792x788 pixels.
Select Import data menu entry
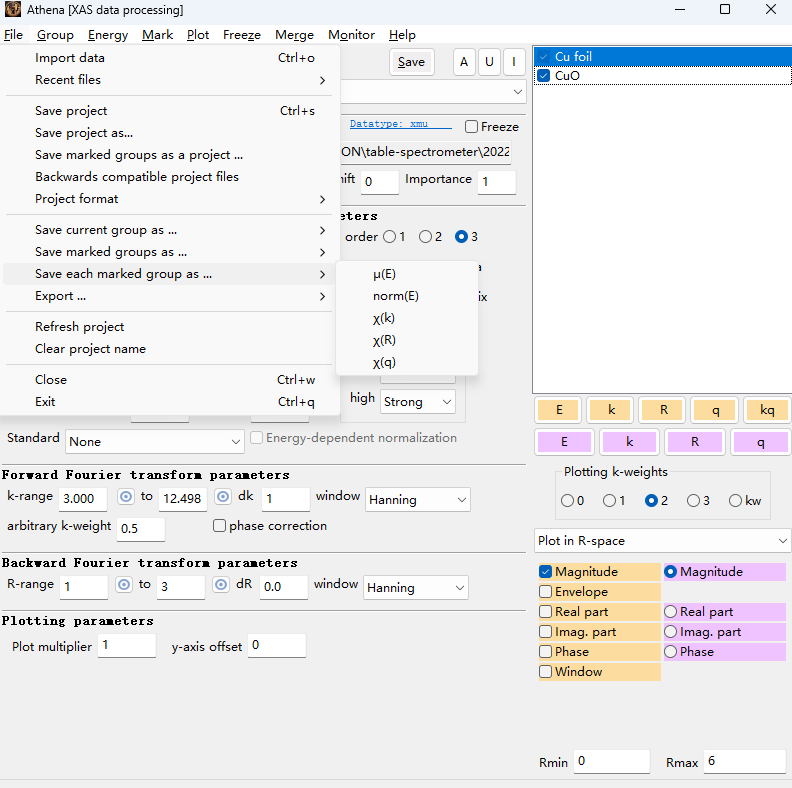click(70, 58)
